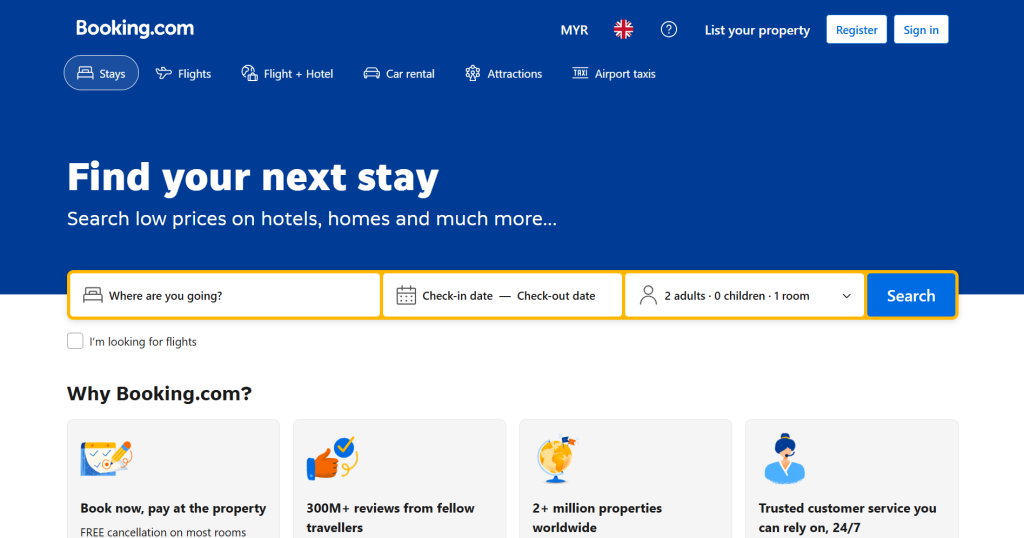Click the 'Why Booking.com?' heading
Image resolution: width=1024 pixels, height=538 pixels.
(159, 394)
